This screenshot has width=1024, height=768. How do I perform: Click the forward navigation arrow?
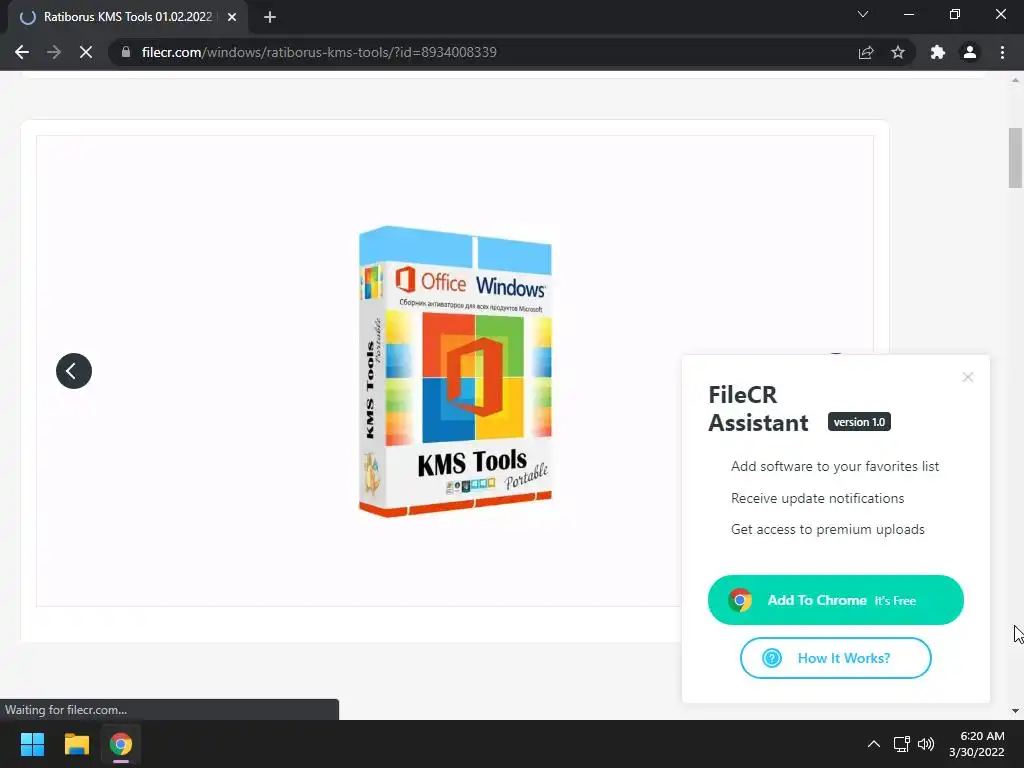(54, 52)
